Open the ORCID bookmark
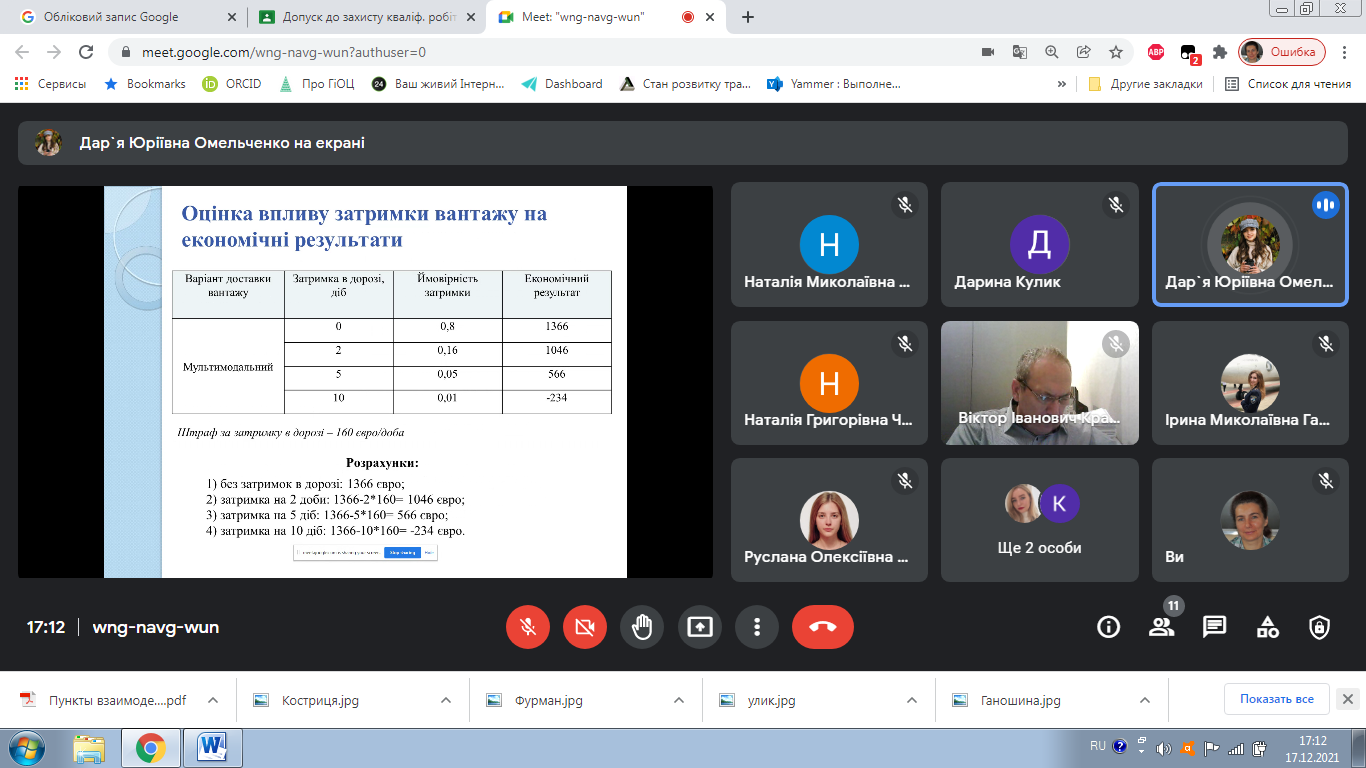1366x768 pixels. (x=232, y=84)
